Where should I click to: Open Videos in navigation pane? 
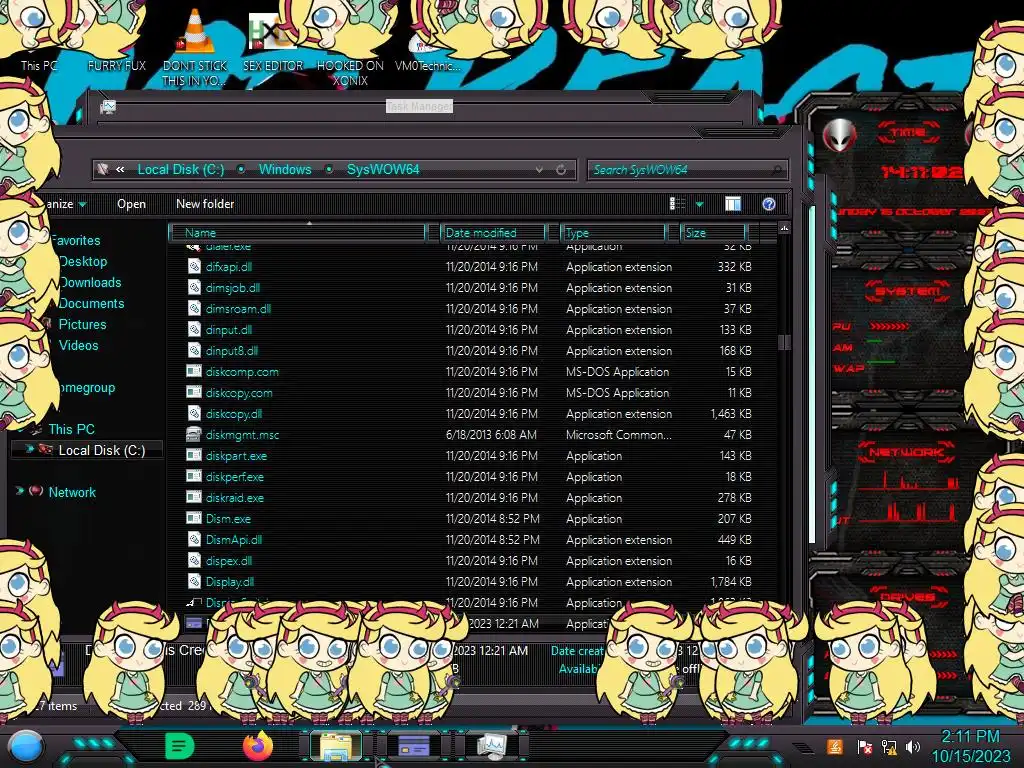(78, 345)
